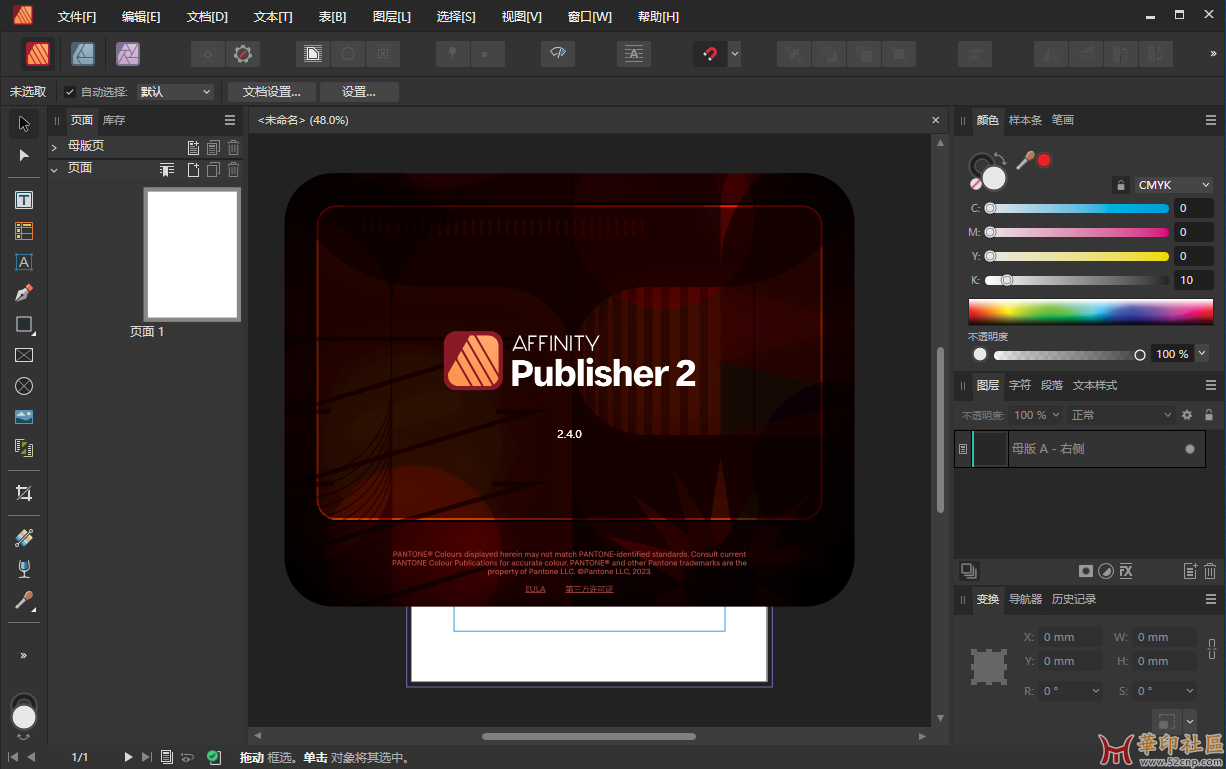Open the Preflight icon in the toolbar

[x=558, y=54]
